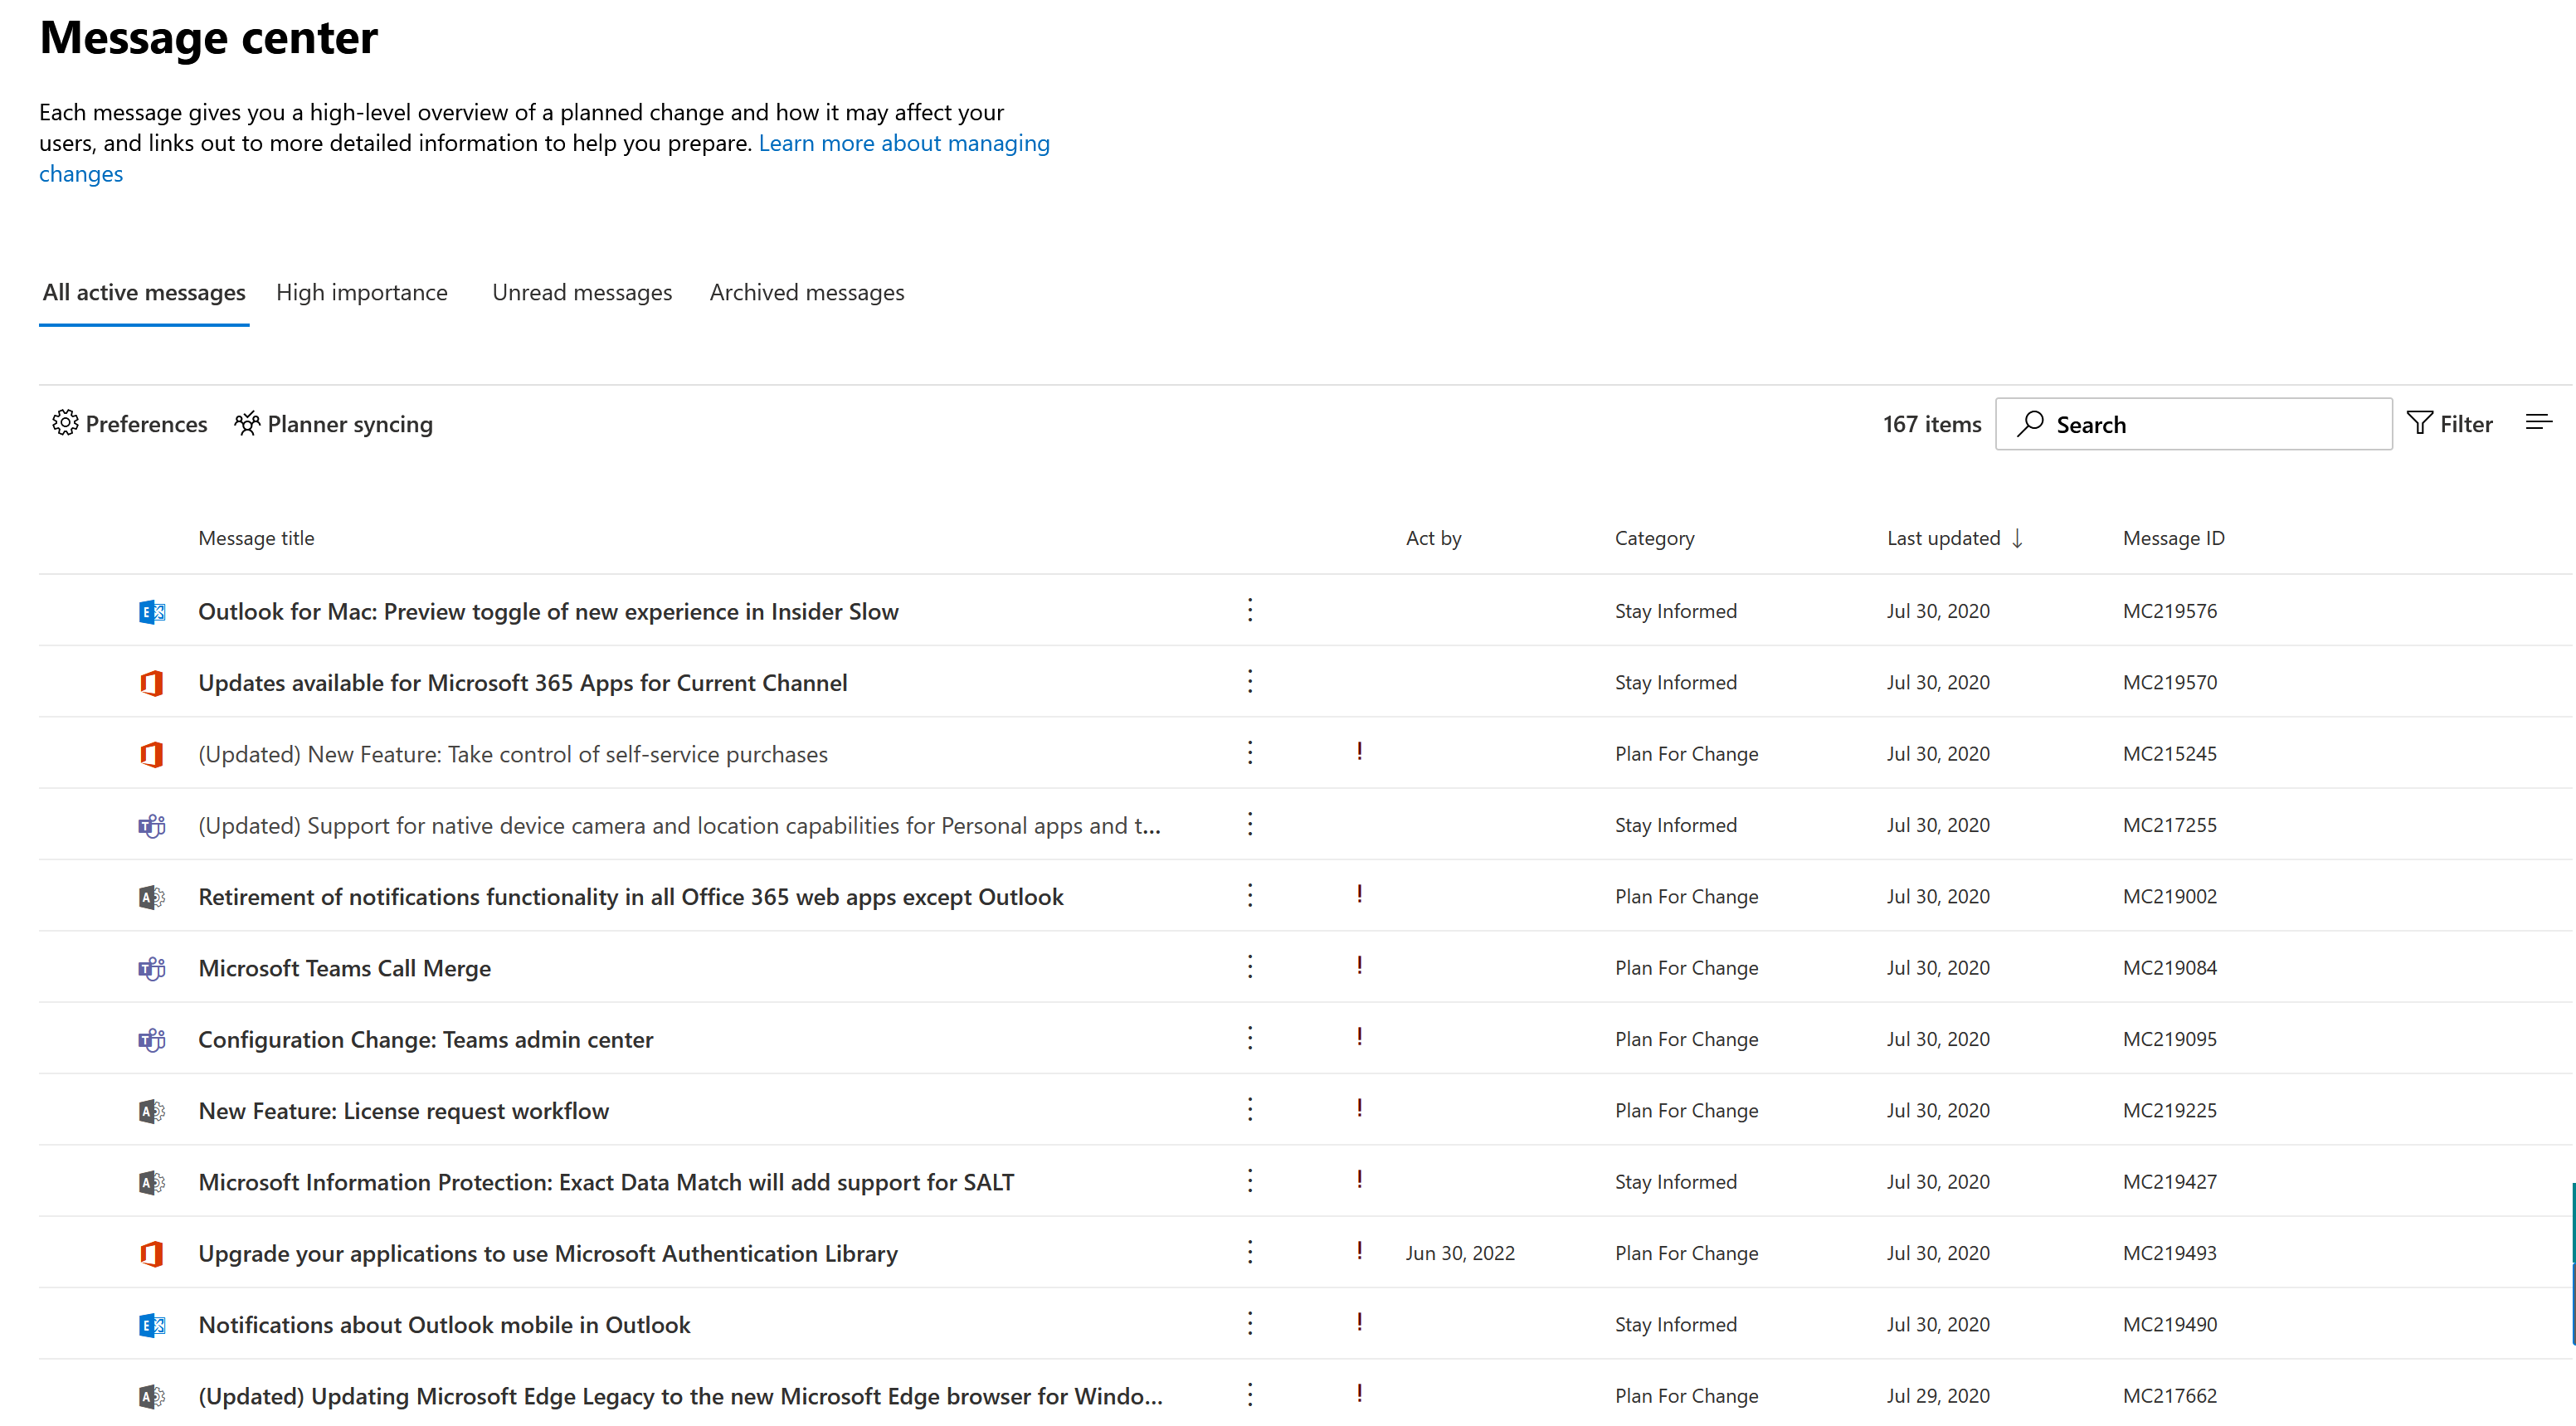Open Outlook for Mac Preview toggle message

(548, 612)
